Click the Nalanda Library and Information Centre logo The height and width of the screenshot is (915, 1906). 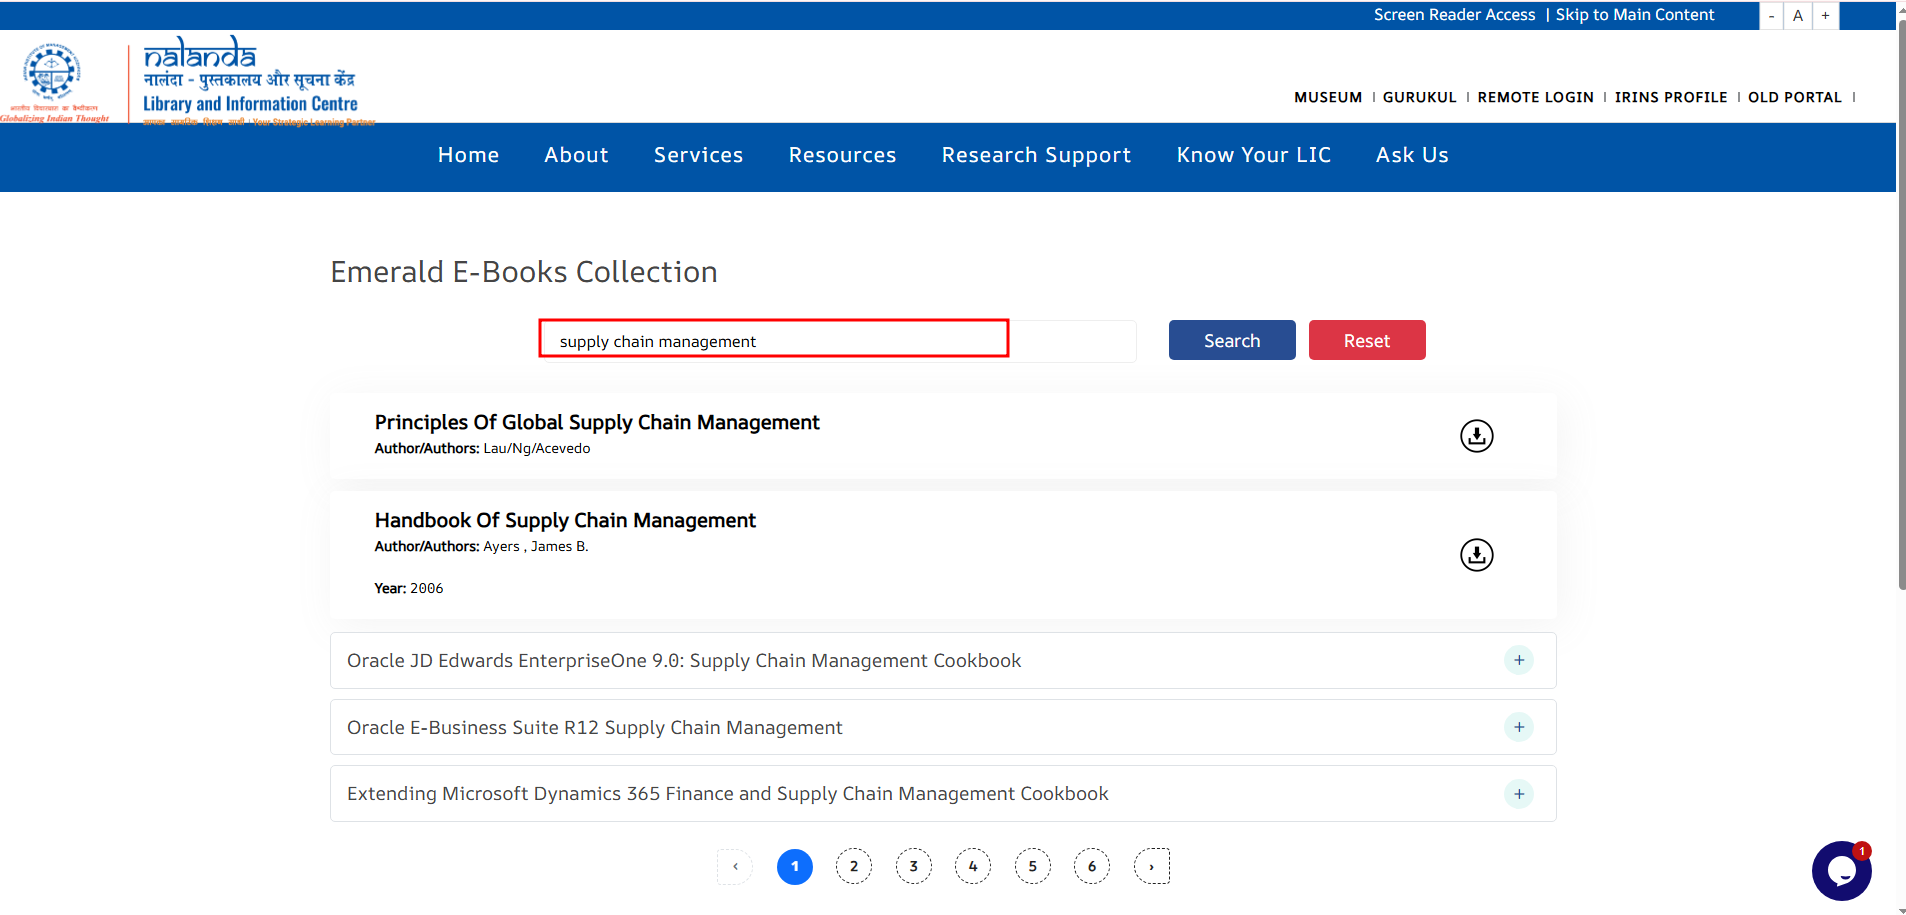[x=250, y=80]
